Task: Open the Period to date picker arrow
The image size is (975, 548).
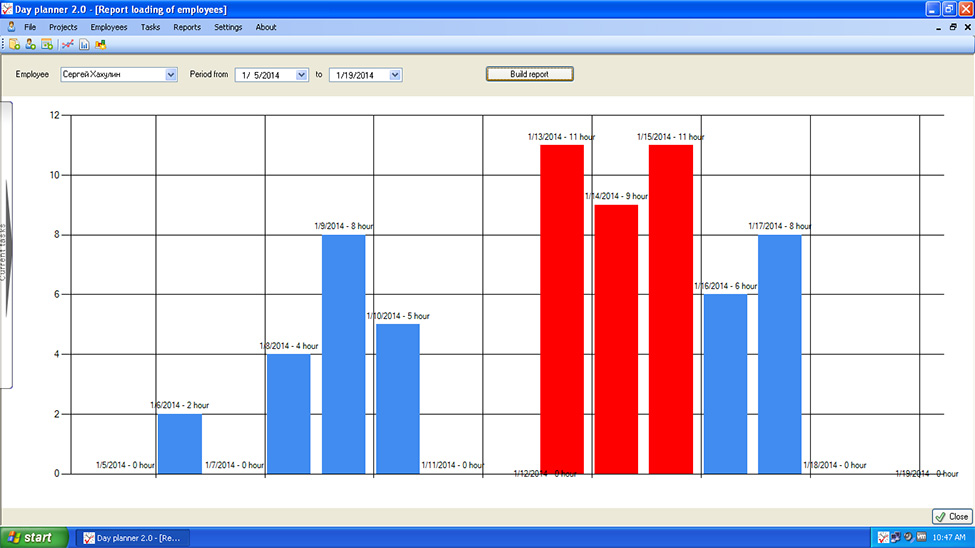Action: coord(395,75)
